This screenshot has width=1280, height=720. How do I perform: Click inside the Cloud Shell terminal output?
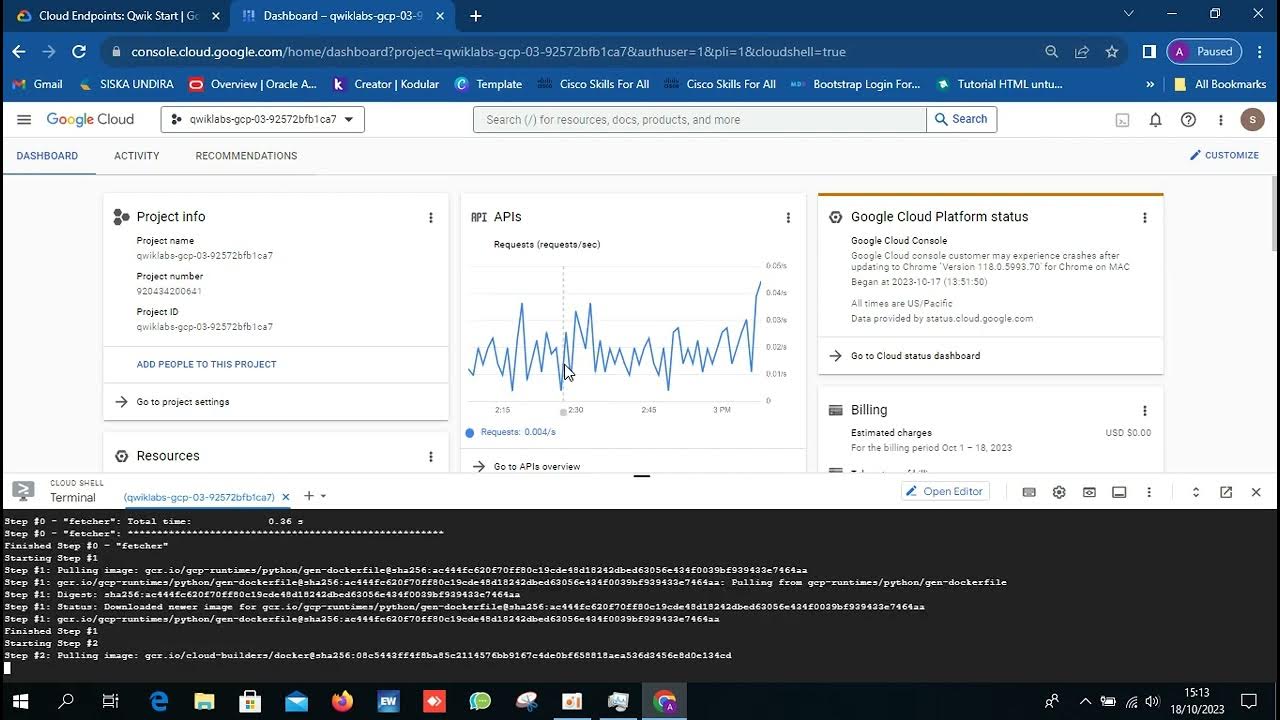[x=640, y=595]
